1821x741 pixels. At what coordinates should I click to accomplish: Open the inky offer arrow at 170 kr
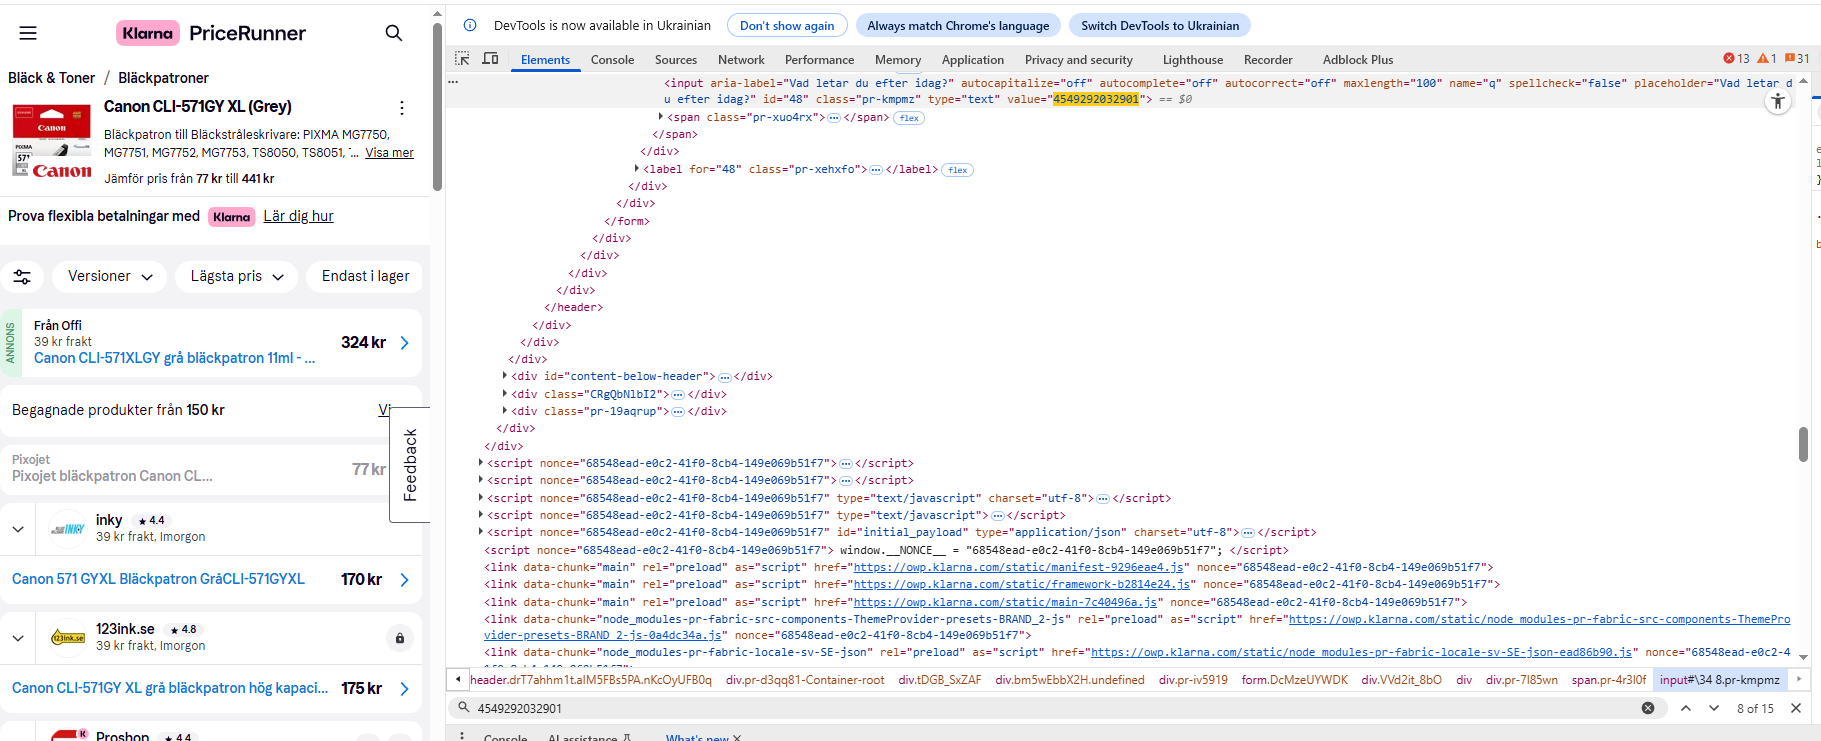[405, 580]
